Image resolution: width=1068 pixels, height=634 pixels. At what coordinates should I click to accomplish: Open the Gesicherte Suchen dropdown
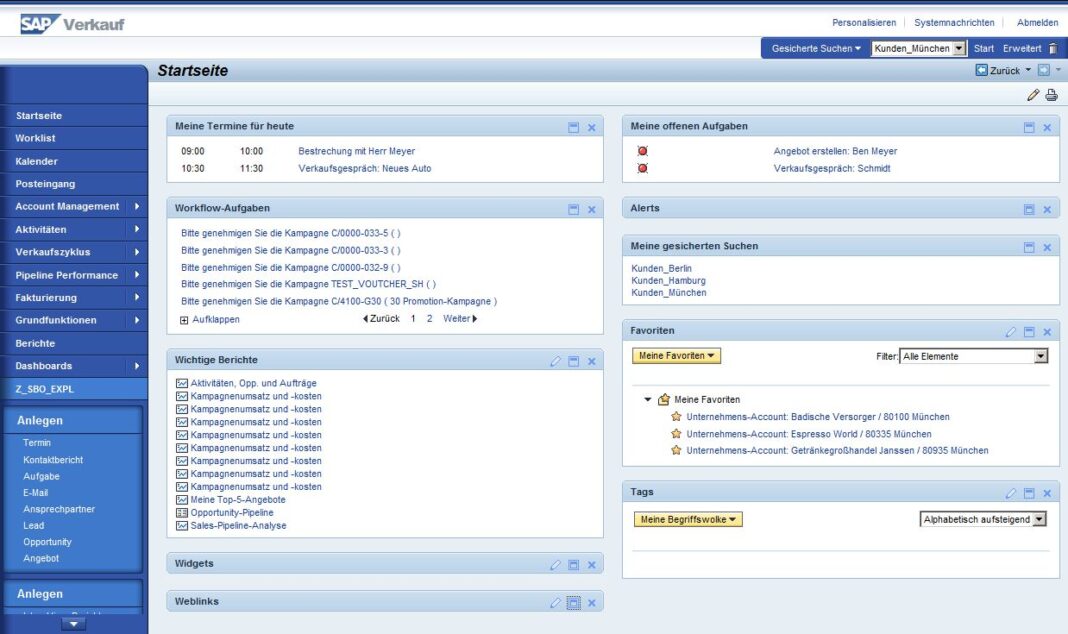click(x=816, y=48)
